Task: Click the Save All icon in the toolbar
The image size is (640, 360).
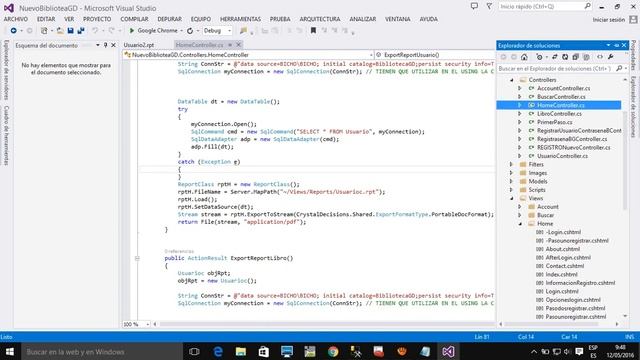Action: 81,31
